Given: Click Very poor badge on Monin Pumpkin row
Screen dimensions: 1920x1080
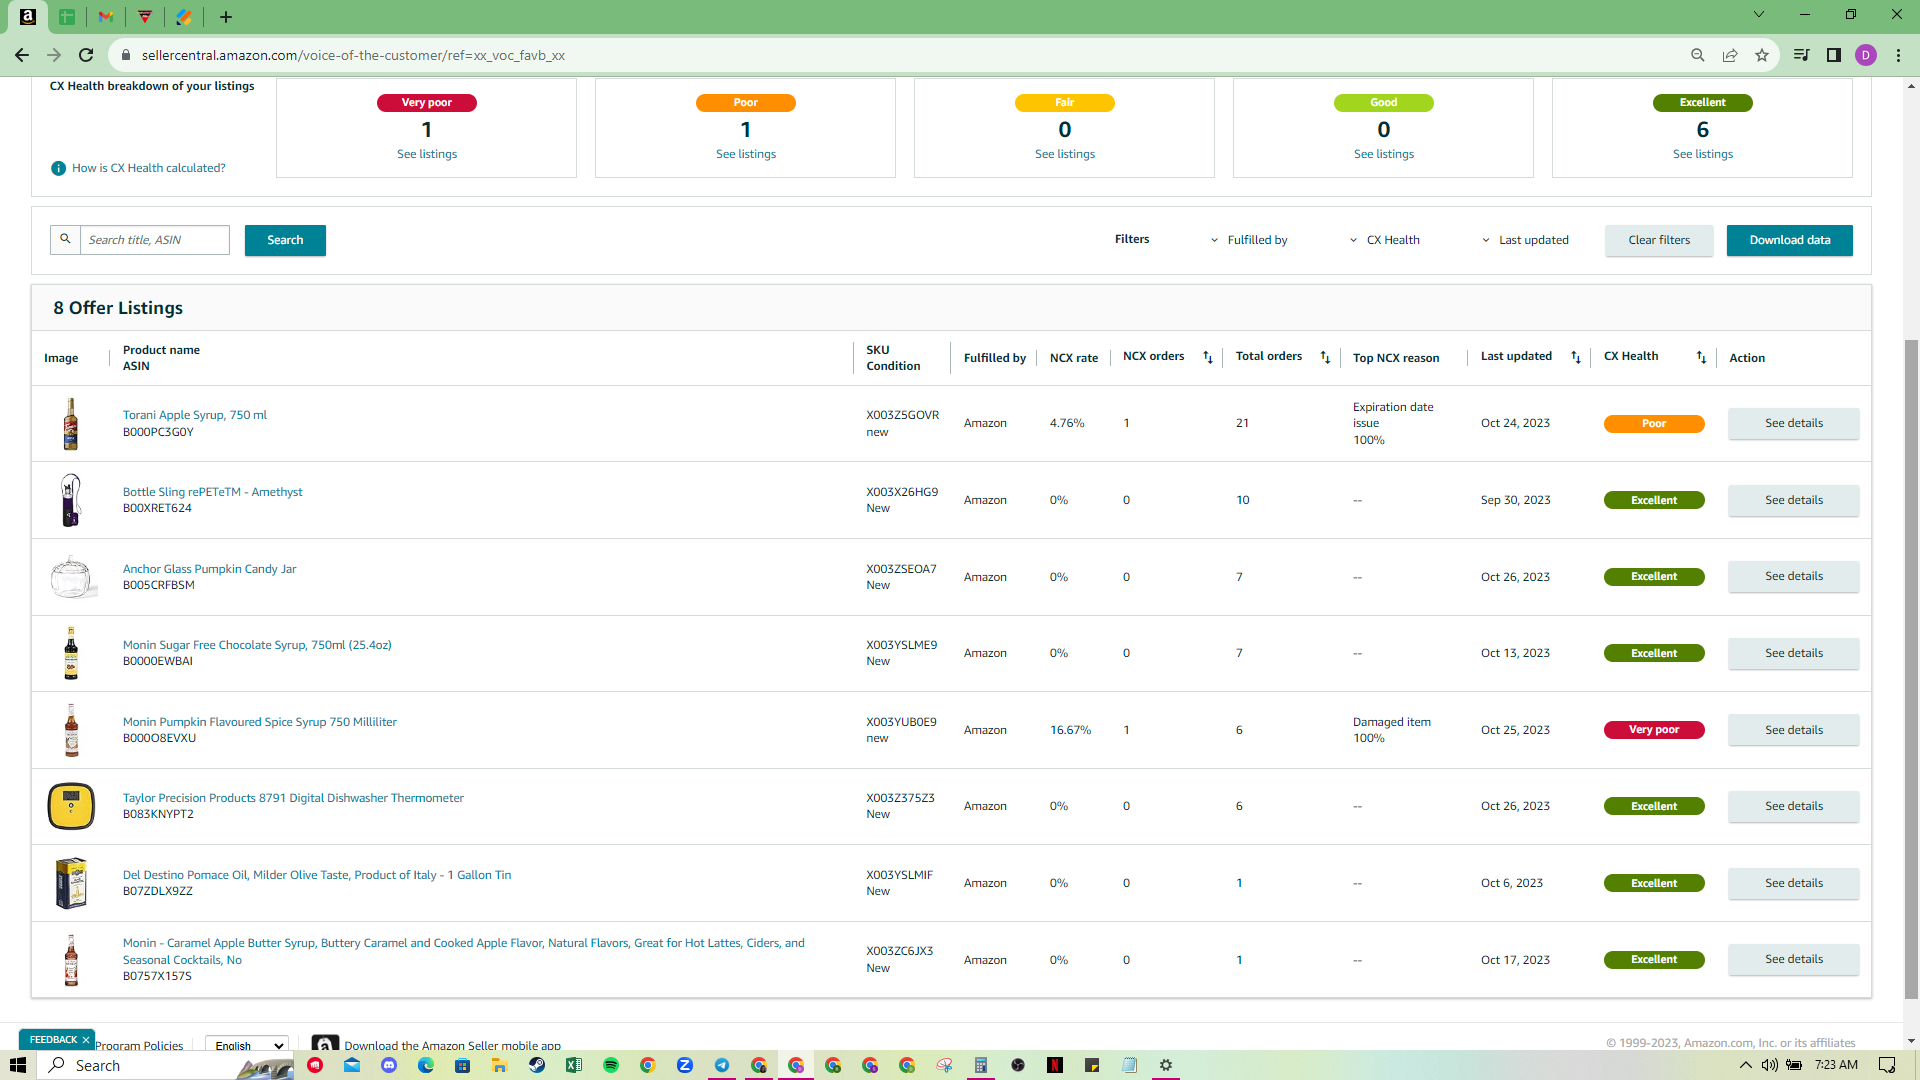Looking at the screenshot, I should pos(1654,730).
